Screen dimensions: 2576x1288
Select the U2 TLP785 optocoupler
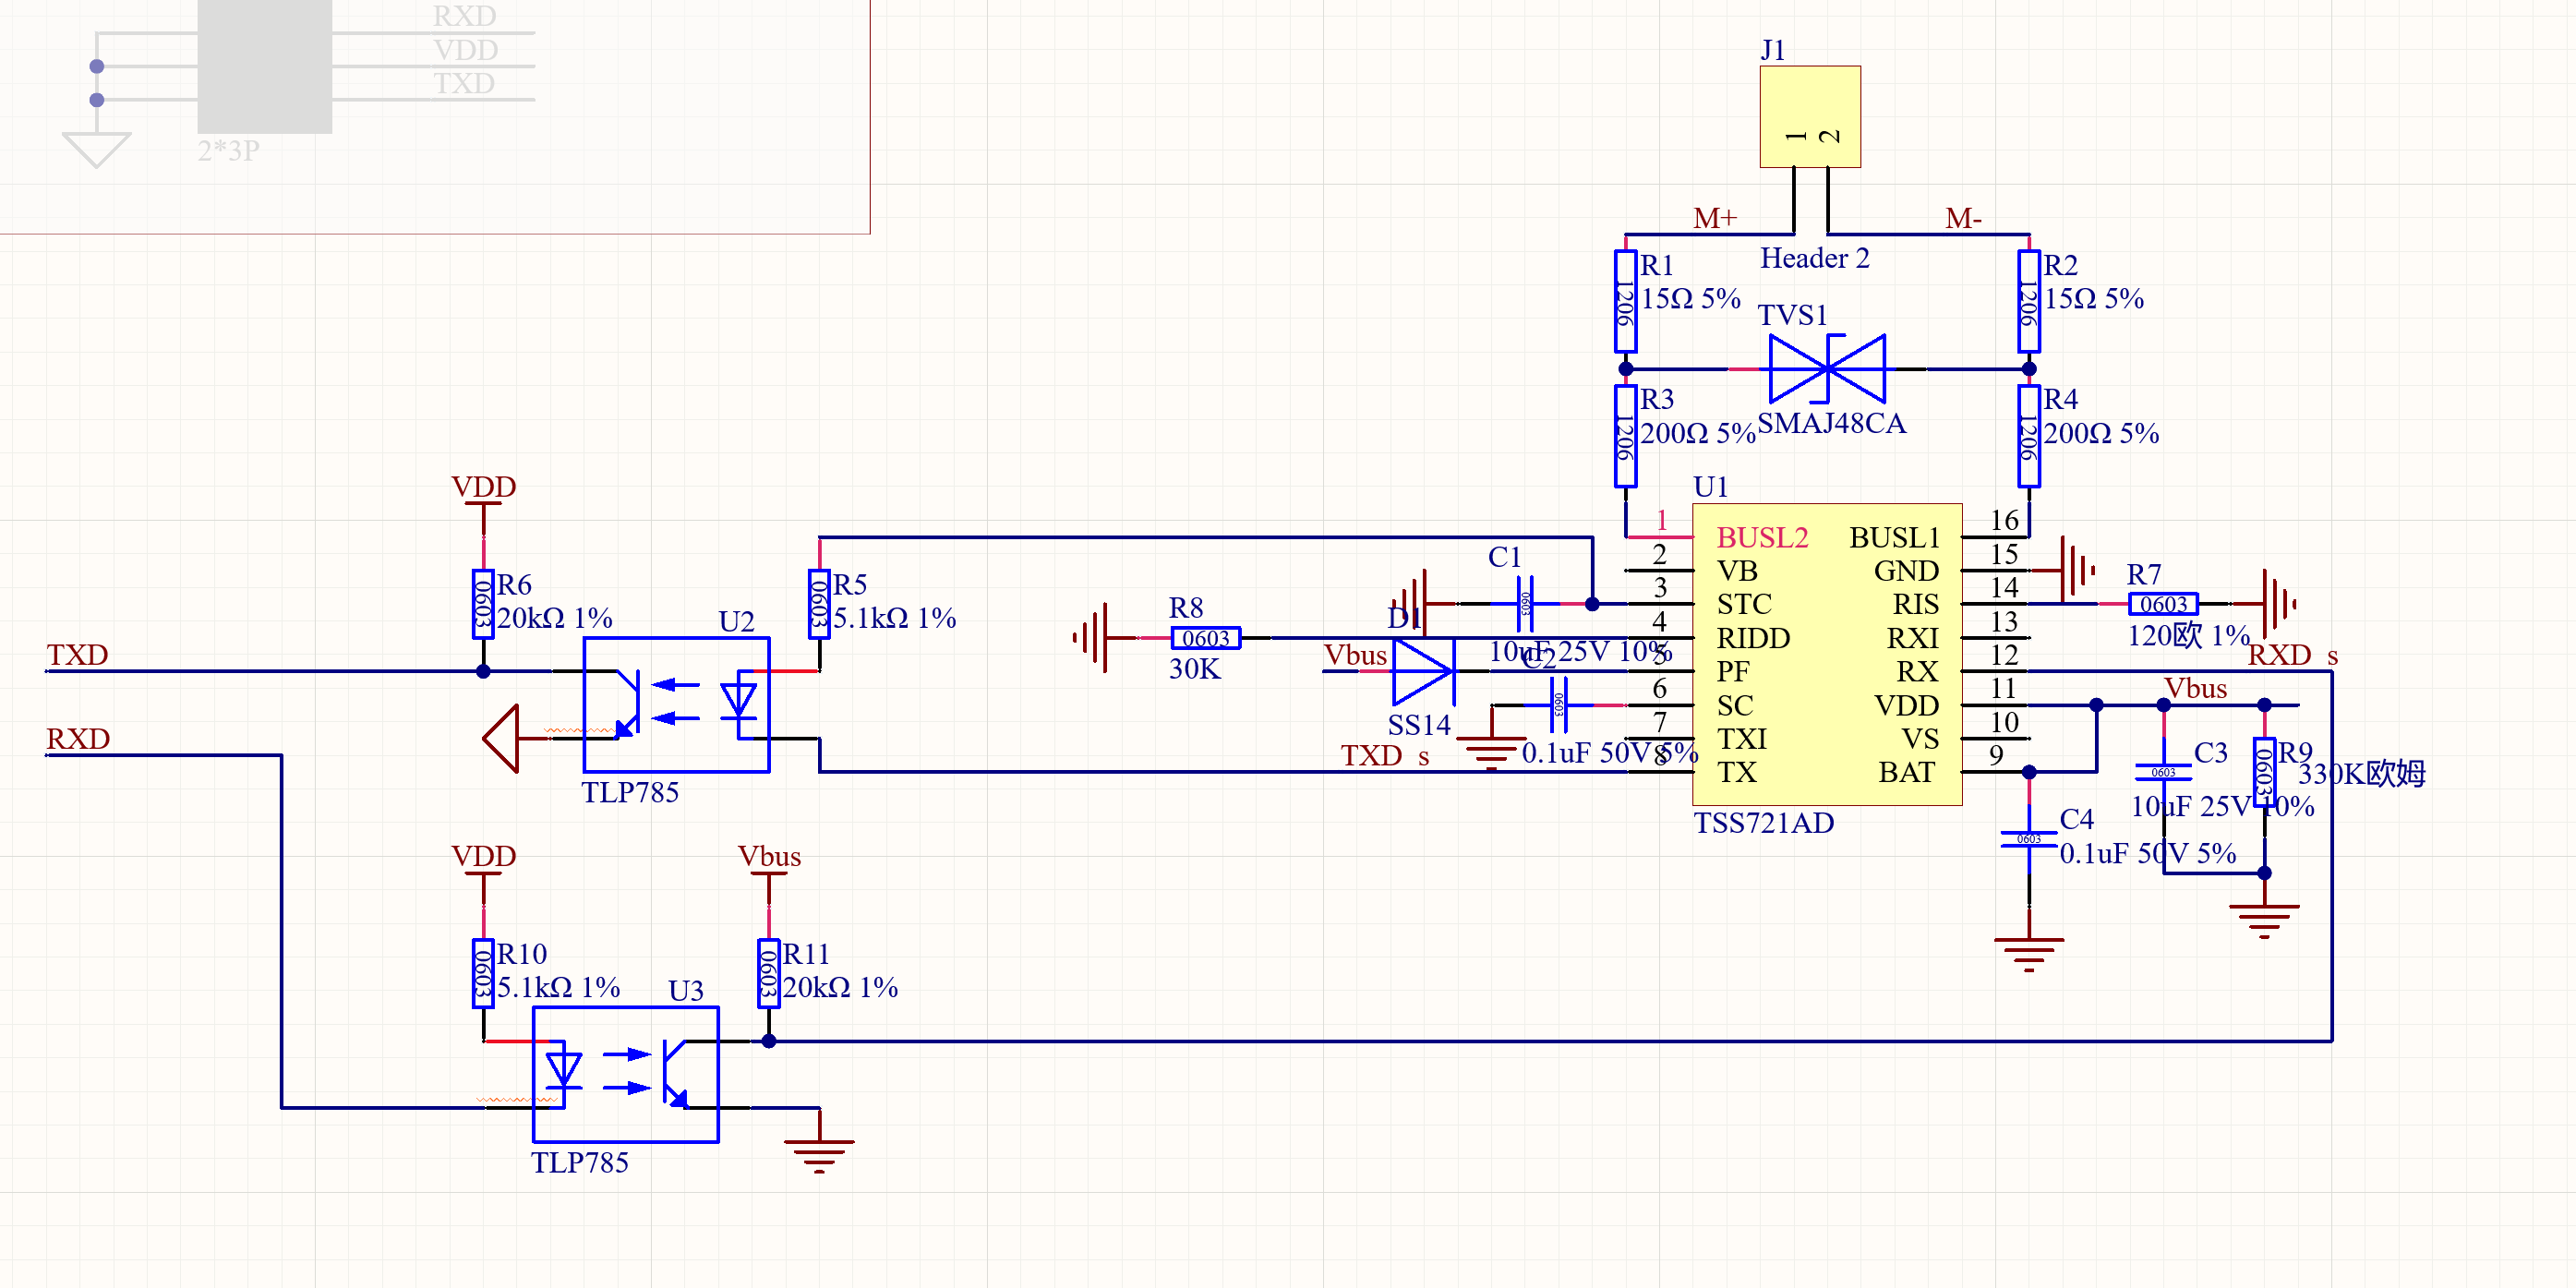point(676,704)
